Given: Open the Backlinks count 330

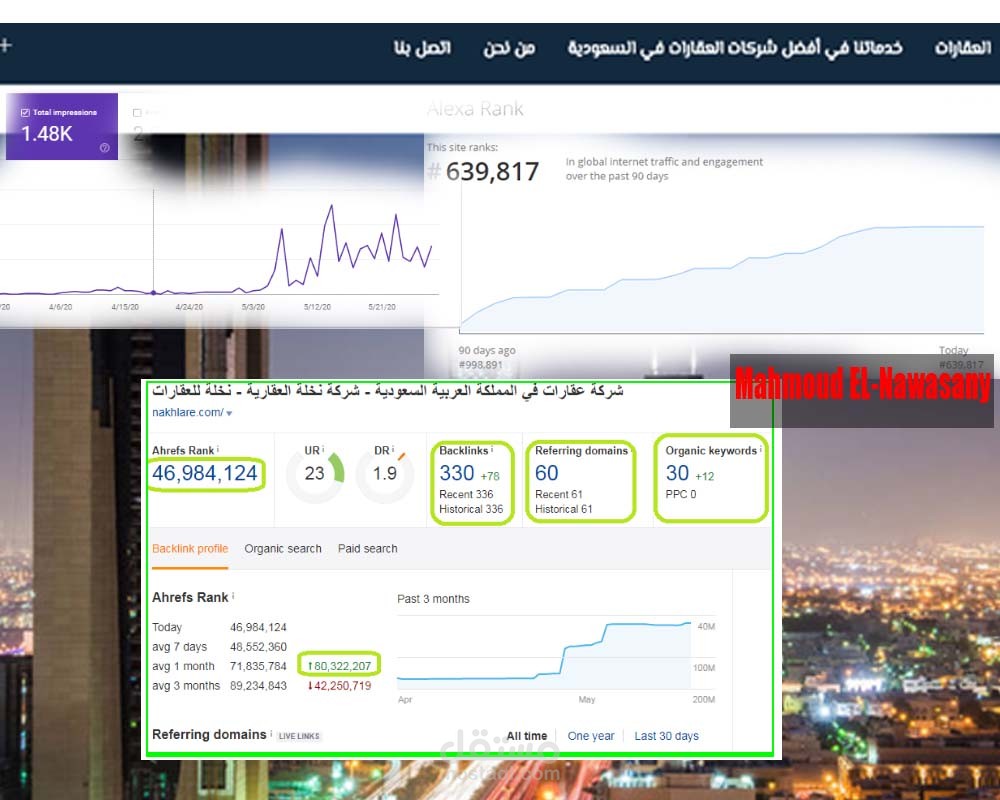Looking at the screenshot, I should tap(457, 473).
